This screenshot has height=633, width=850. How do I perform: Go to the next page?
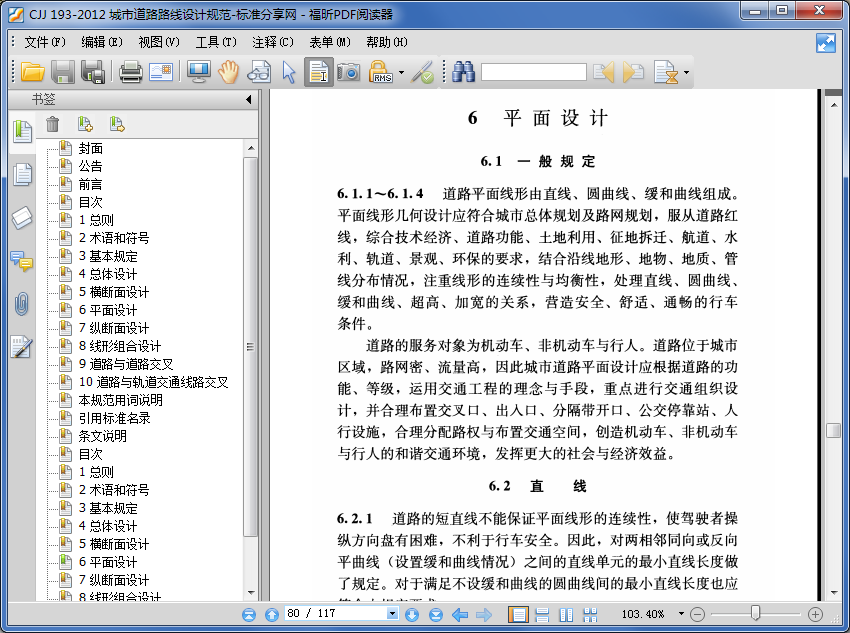click(x=412, y=614)
